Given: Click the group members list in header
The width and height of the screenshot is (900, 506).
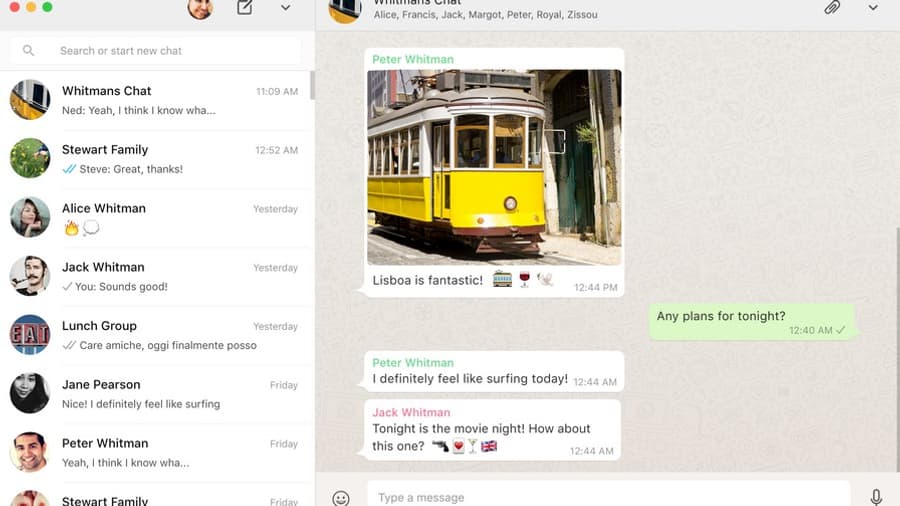Looking at the screenshot, I should tap(486, 15).
